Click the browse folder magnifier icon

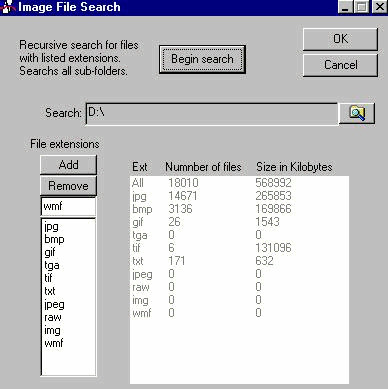(x=357, y=113)
